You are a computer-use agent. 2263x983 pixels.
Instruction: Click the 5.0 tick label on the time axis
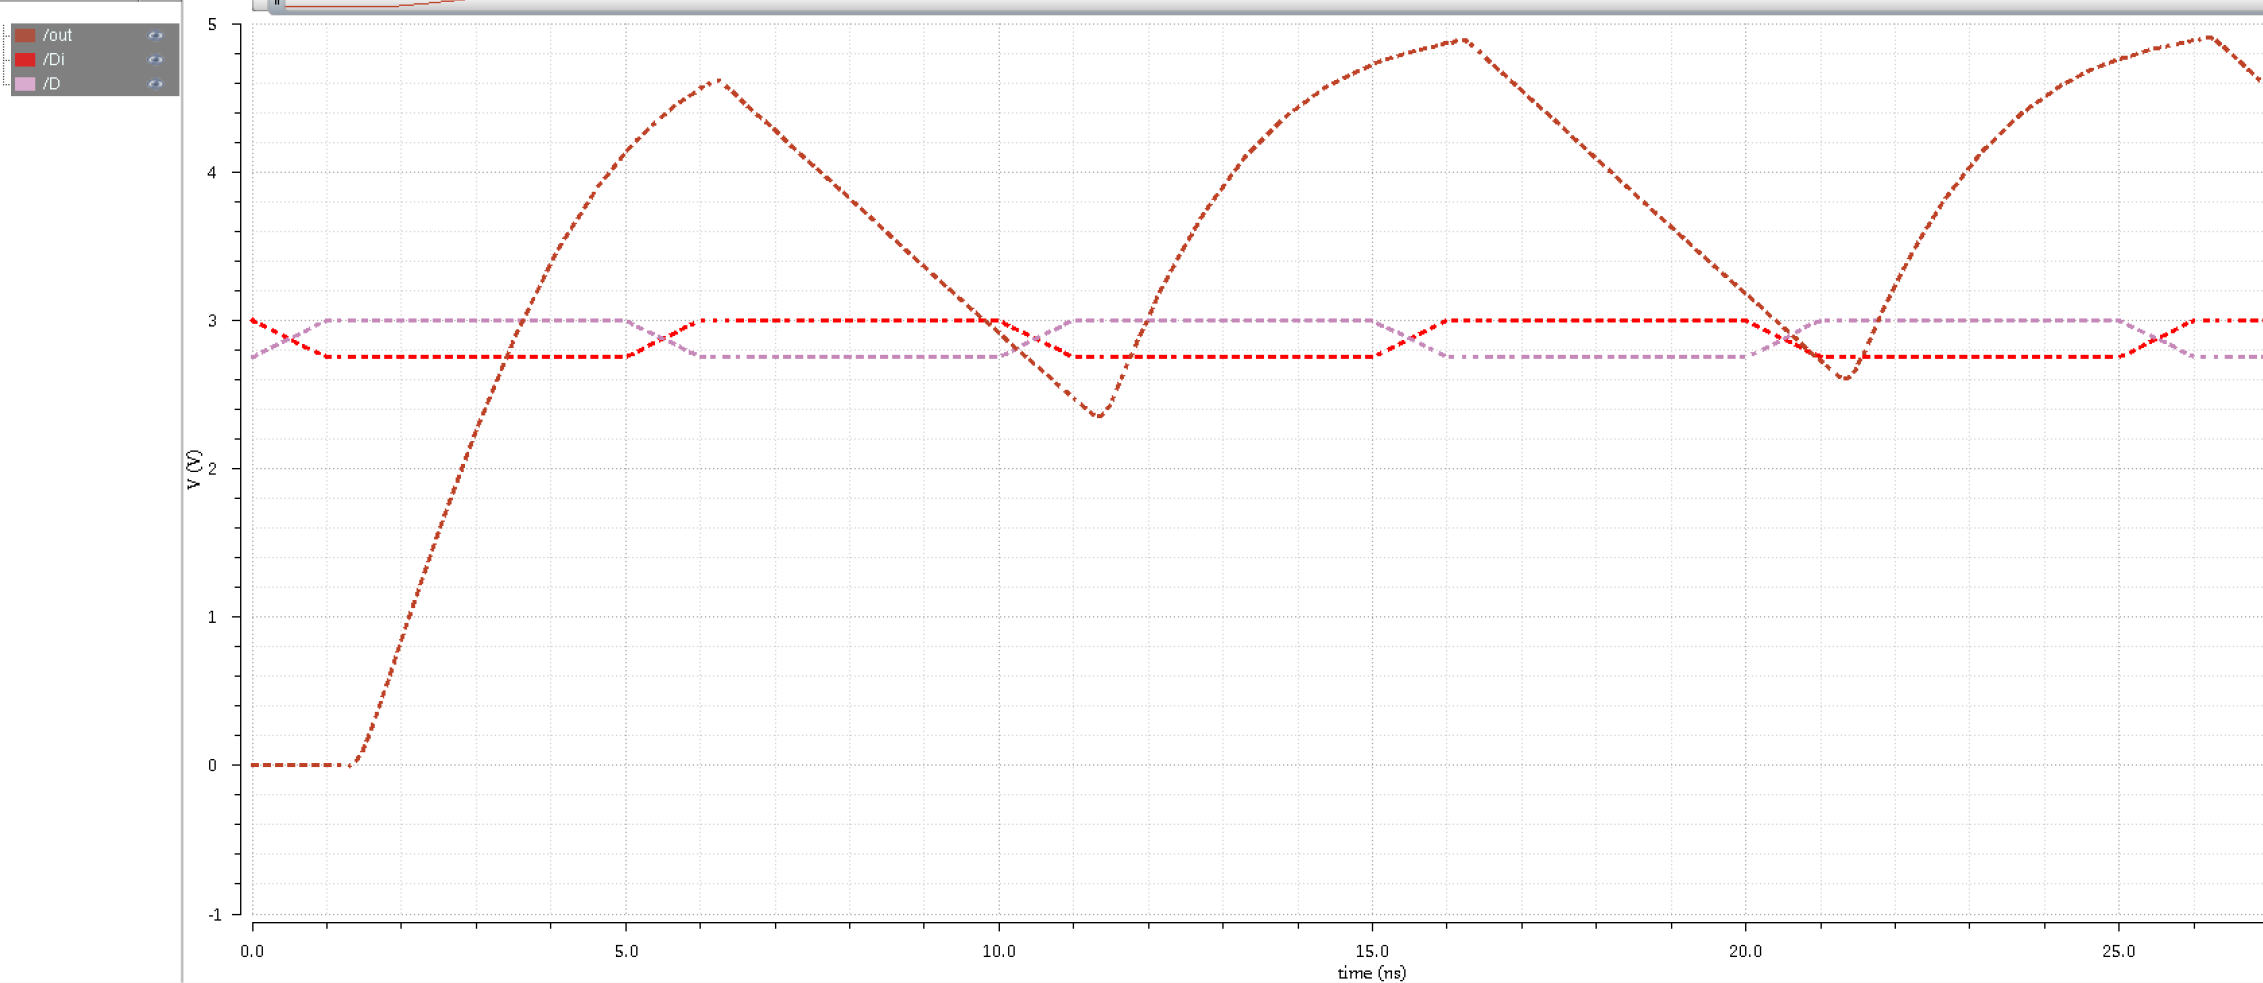[x=626, y=951]
